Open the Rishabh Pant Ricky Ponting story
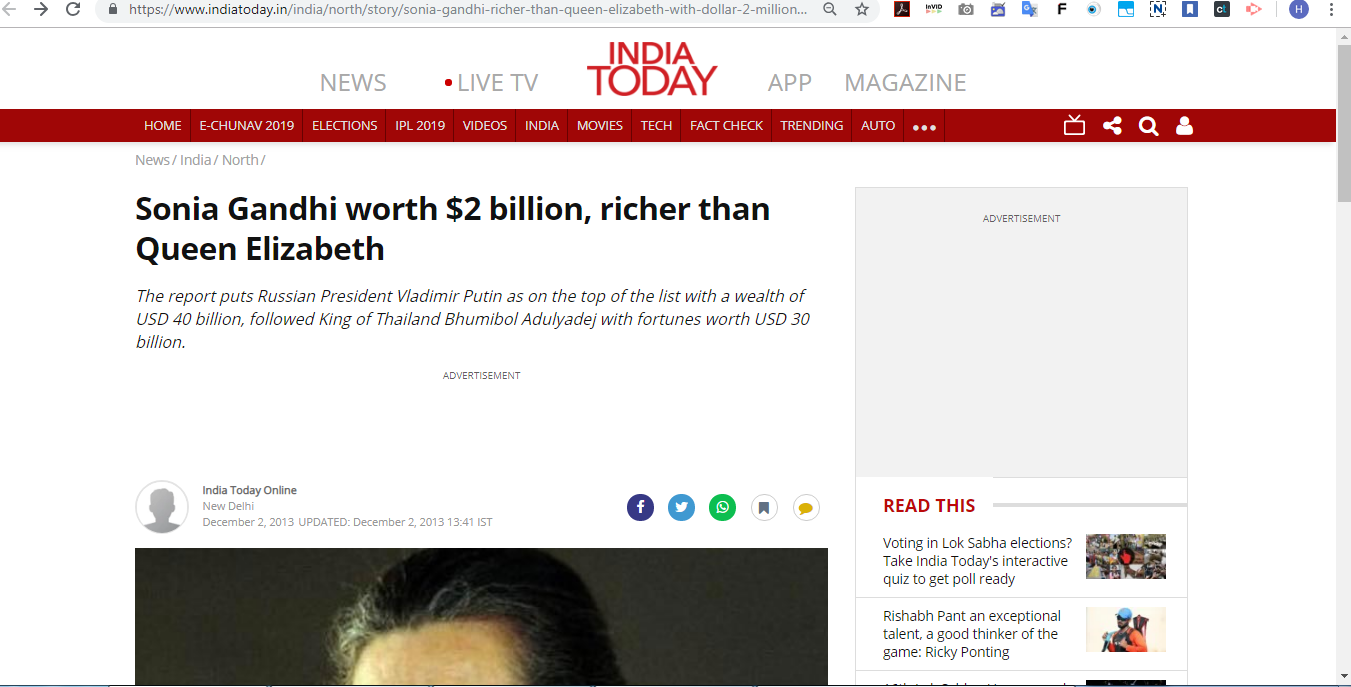The image size is (1351, 687). click(972, 634)
